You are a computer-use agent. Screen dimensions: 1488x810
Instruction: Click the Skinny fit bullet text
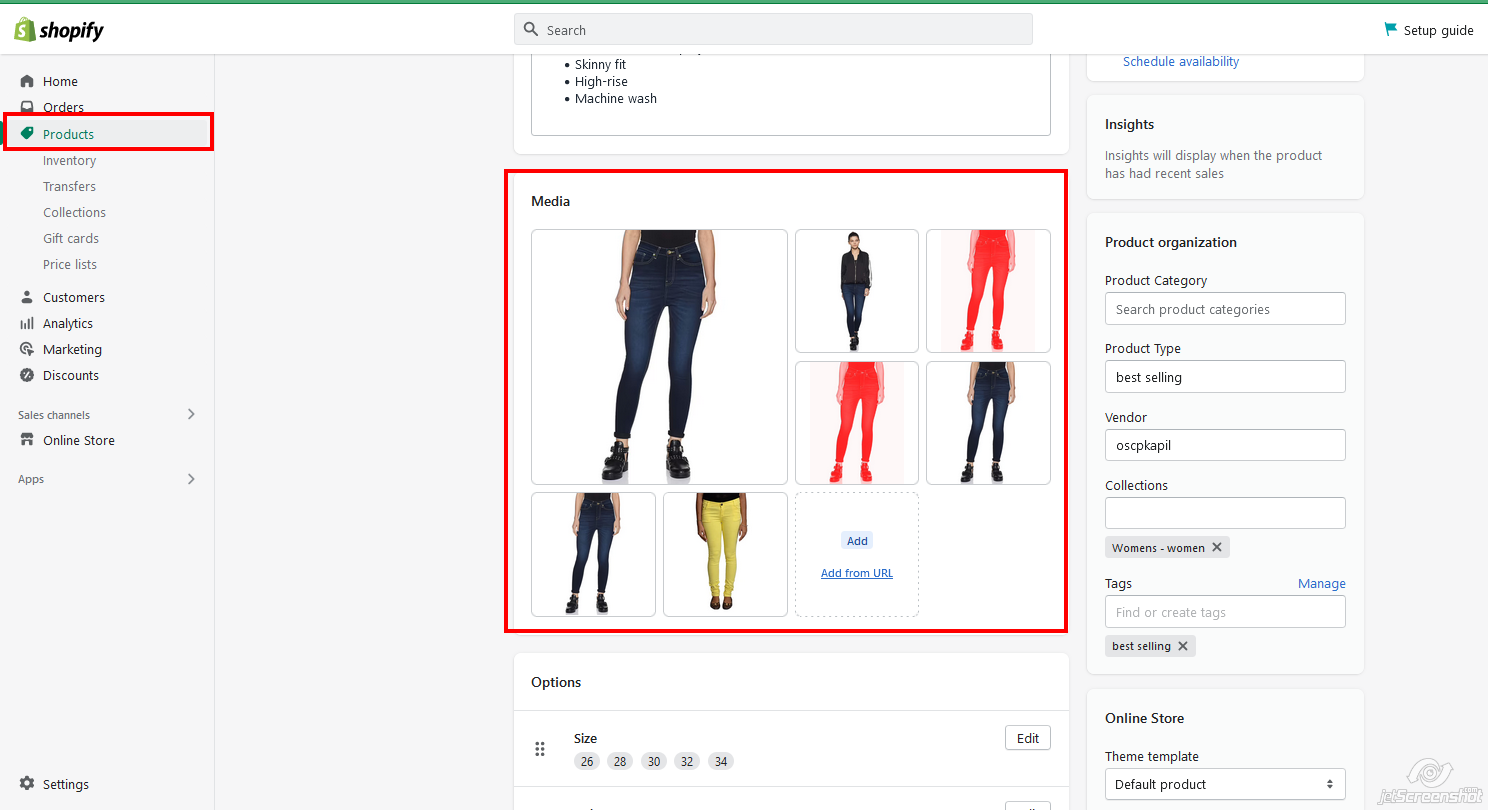[600, 64]
